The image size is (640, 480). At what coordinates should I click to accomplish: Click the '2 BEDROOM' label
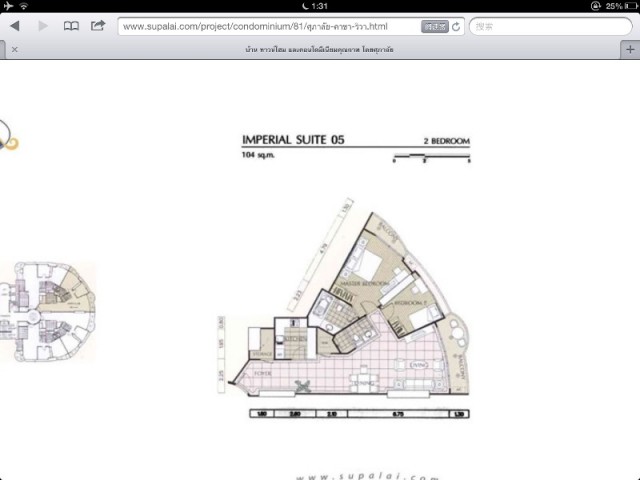[447, 141]
